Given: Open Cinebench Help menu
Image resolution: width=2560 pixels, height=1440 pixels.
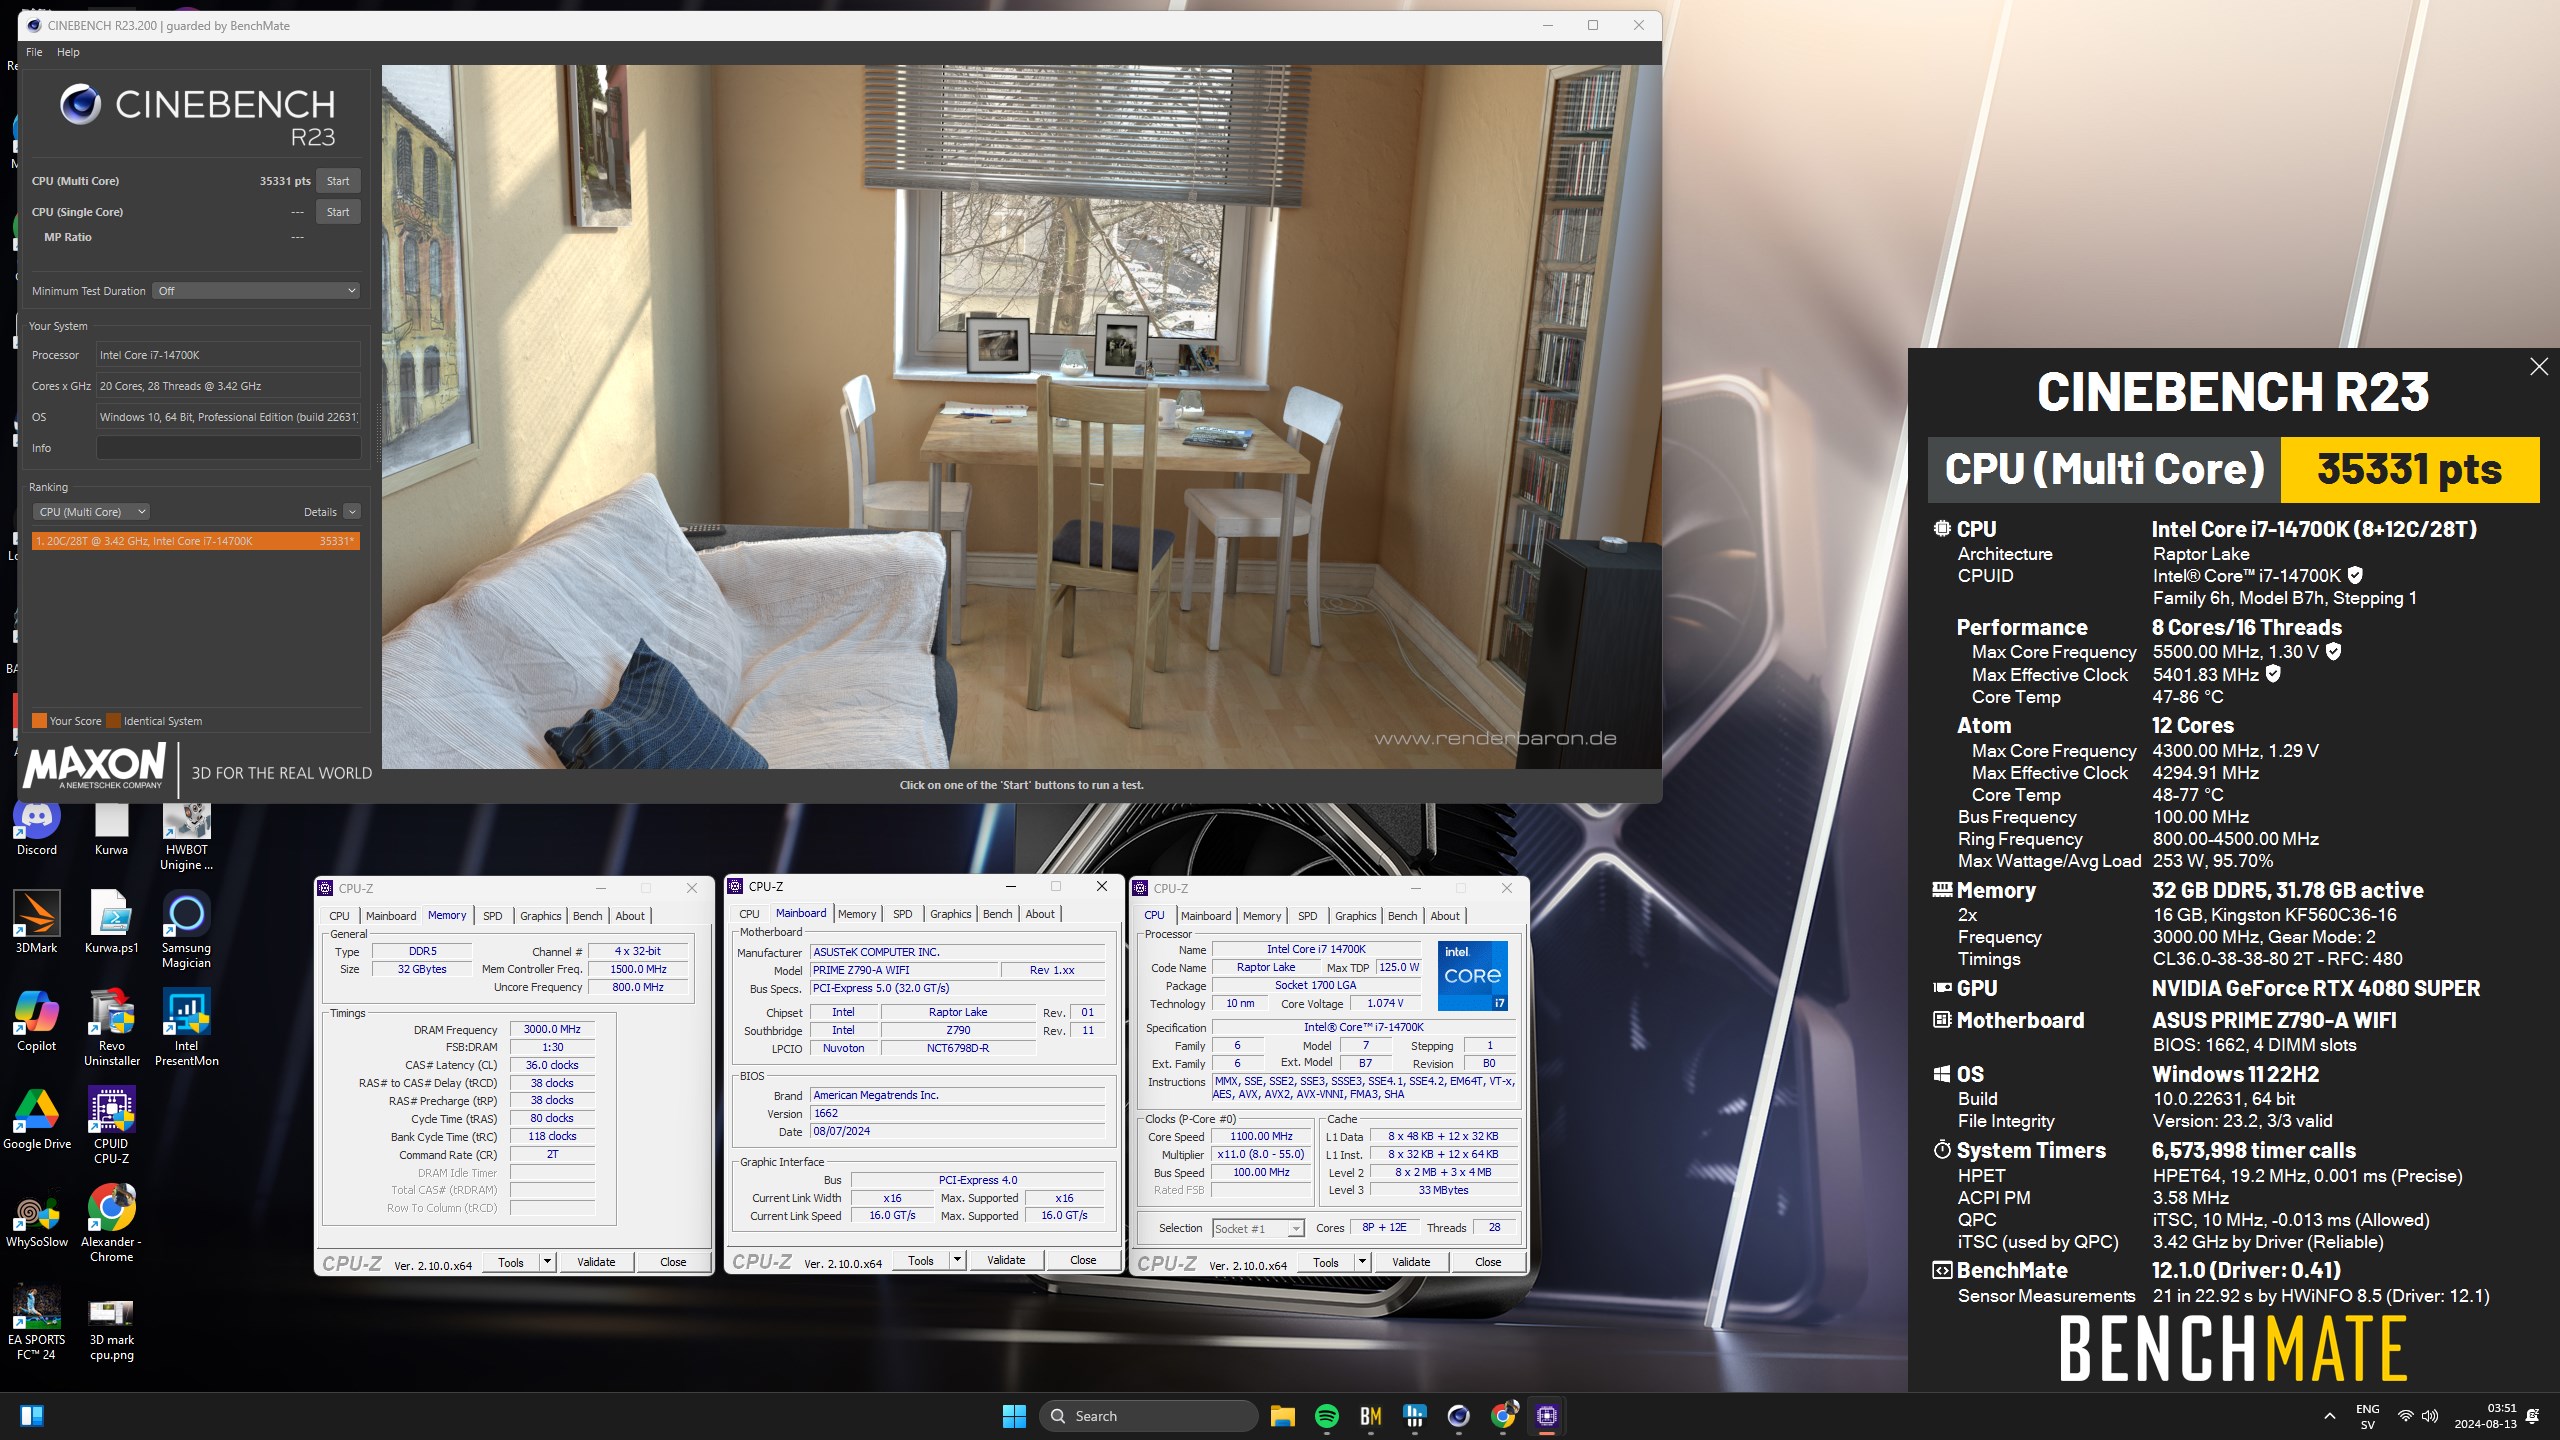Looking at the screenshot, I should [68, 52].
